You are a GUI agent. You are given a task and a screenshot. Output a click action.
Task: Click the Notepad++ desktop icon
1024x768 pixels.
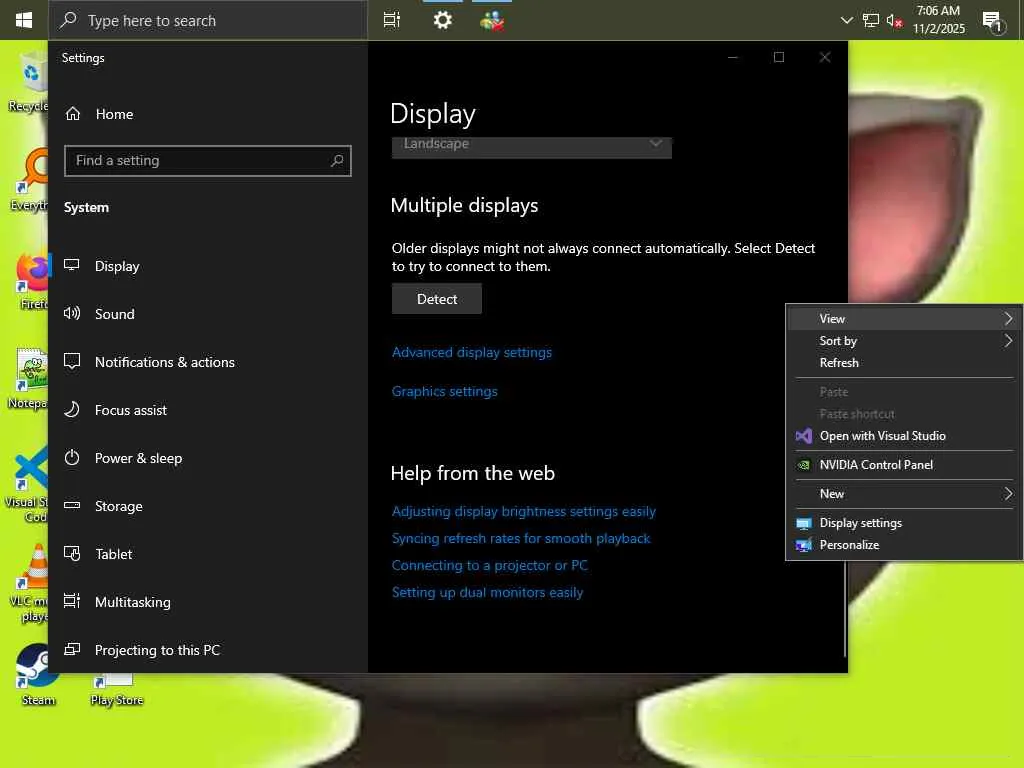(29, 379)
